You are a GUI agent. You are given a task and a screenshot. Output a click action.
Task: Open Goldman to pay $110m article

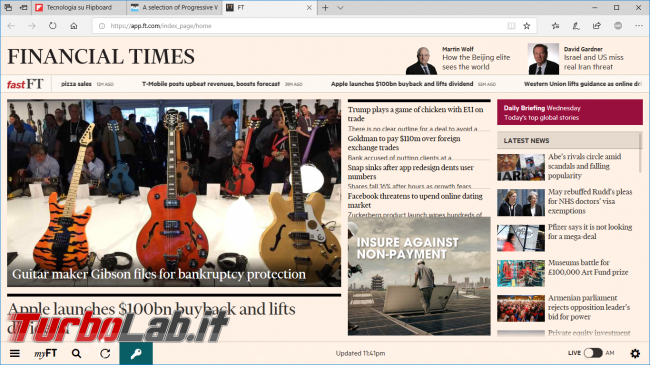404,143
